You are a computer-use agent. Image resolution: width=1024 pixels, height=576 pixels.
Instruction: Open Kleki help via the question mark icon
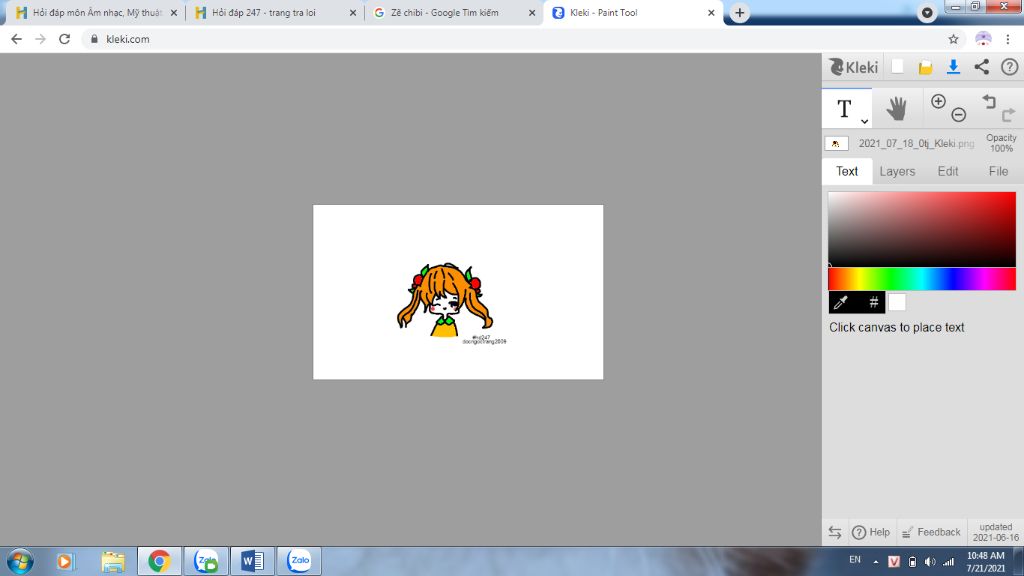(x=1010, y=67)
